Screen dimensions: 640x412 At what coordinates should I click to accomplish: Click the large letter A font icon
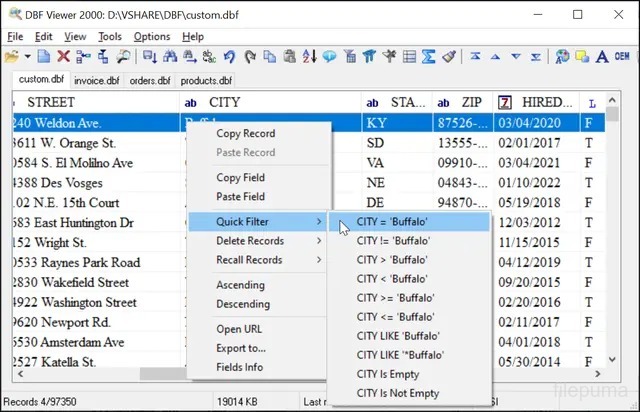(602, 57)
